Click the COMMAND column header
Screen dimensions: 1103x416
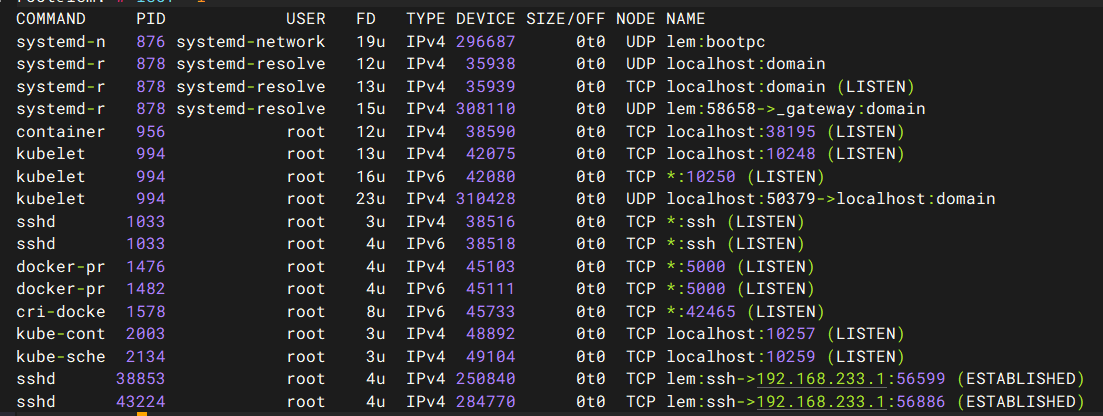click(x=51, y=19)
